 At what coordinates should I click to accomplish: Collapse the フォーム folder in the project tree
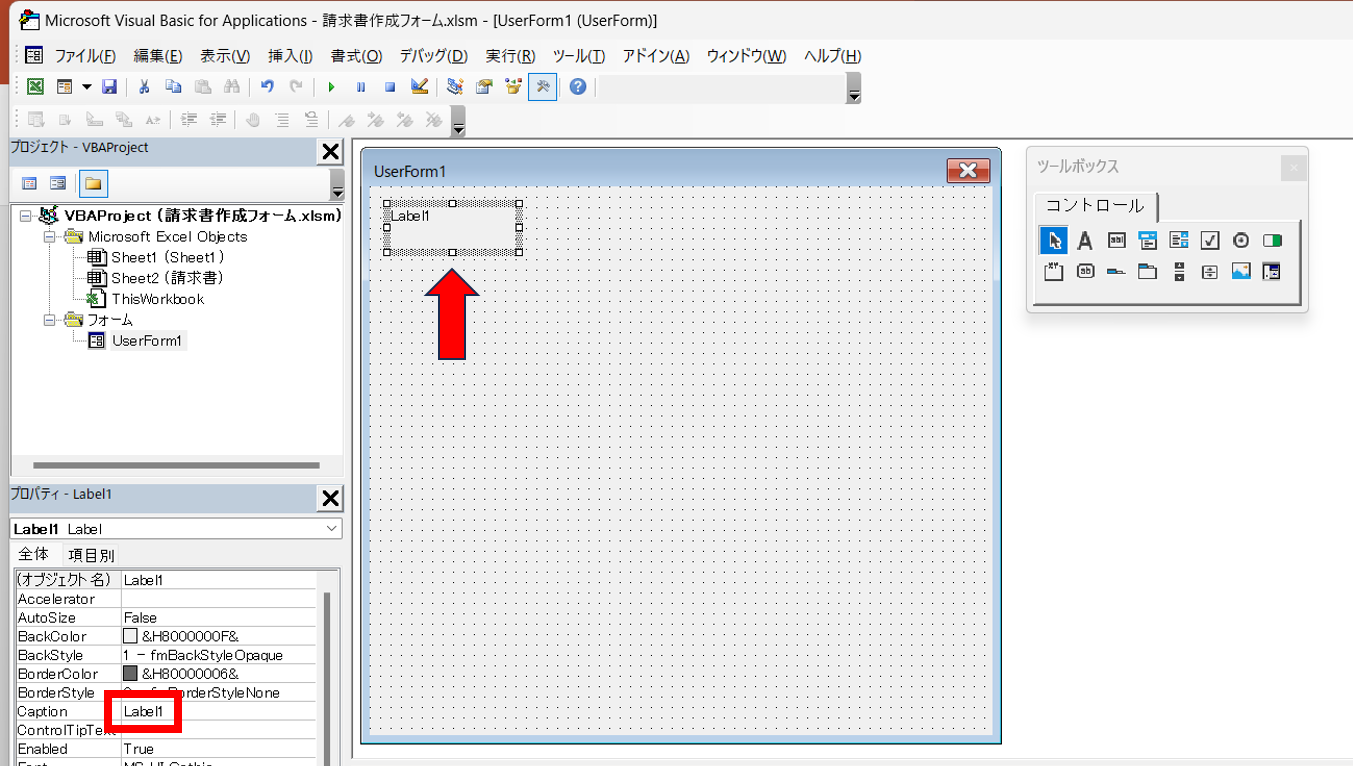pos(49,320)
